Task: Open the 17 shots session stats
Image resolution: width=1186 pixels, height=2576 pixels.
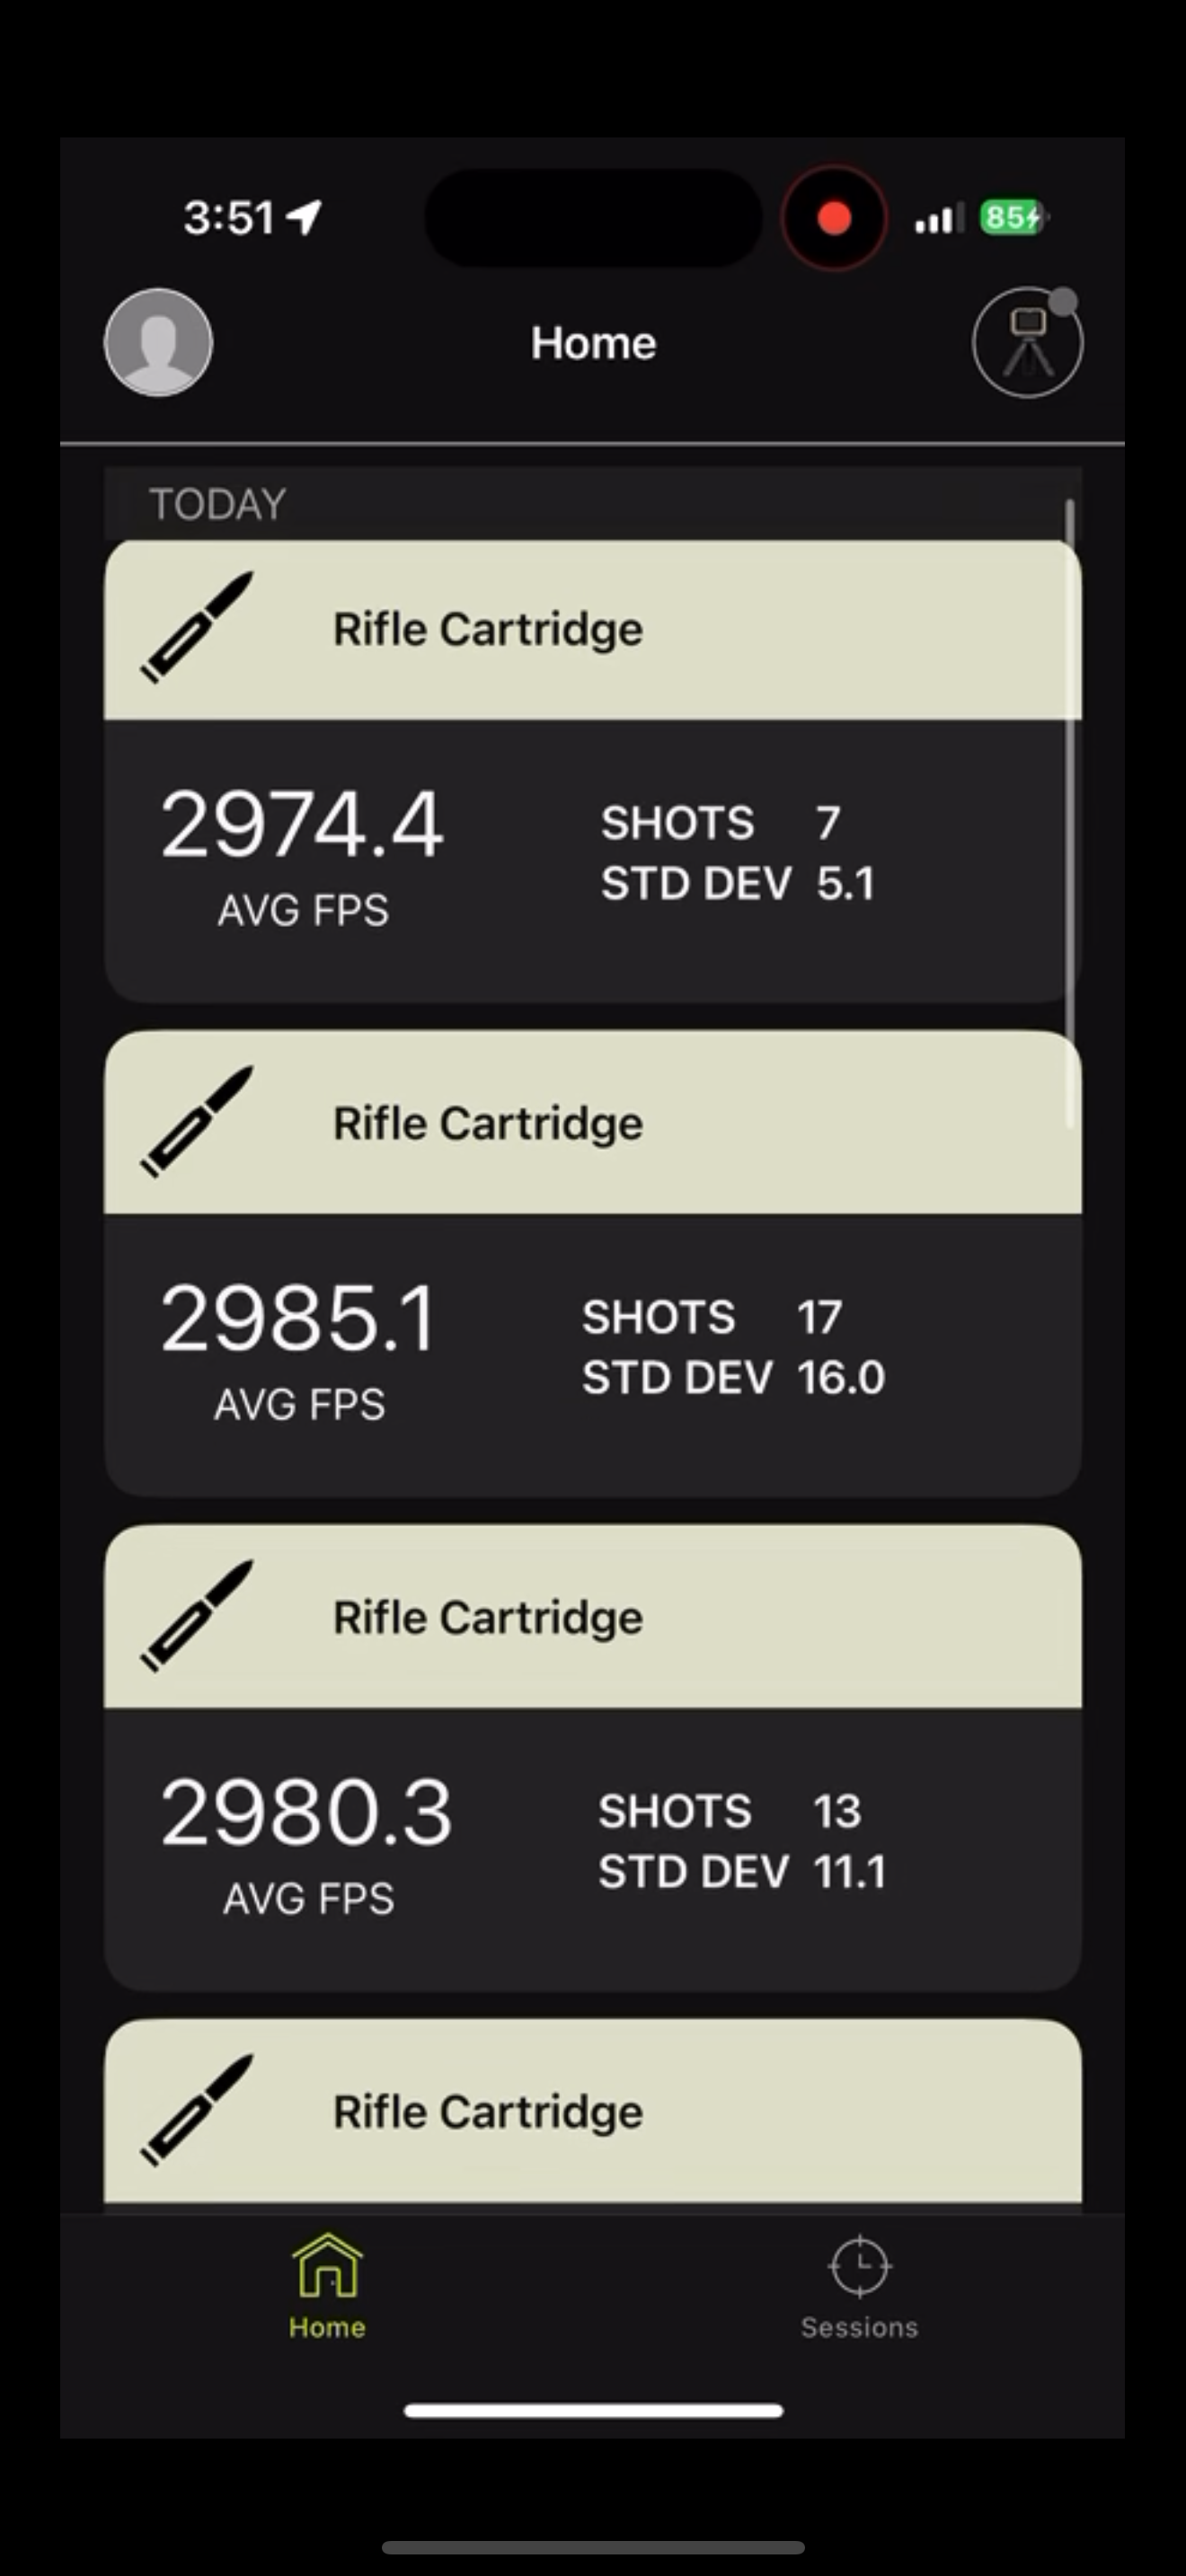Action: pyautogui.click(x=733, y=1347)
